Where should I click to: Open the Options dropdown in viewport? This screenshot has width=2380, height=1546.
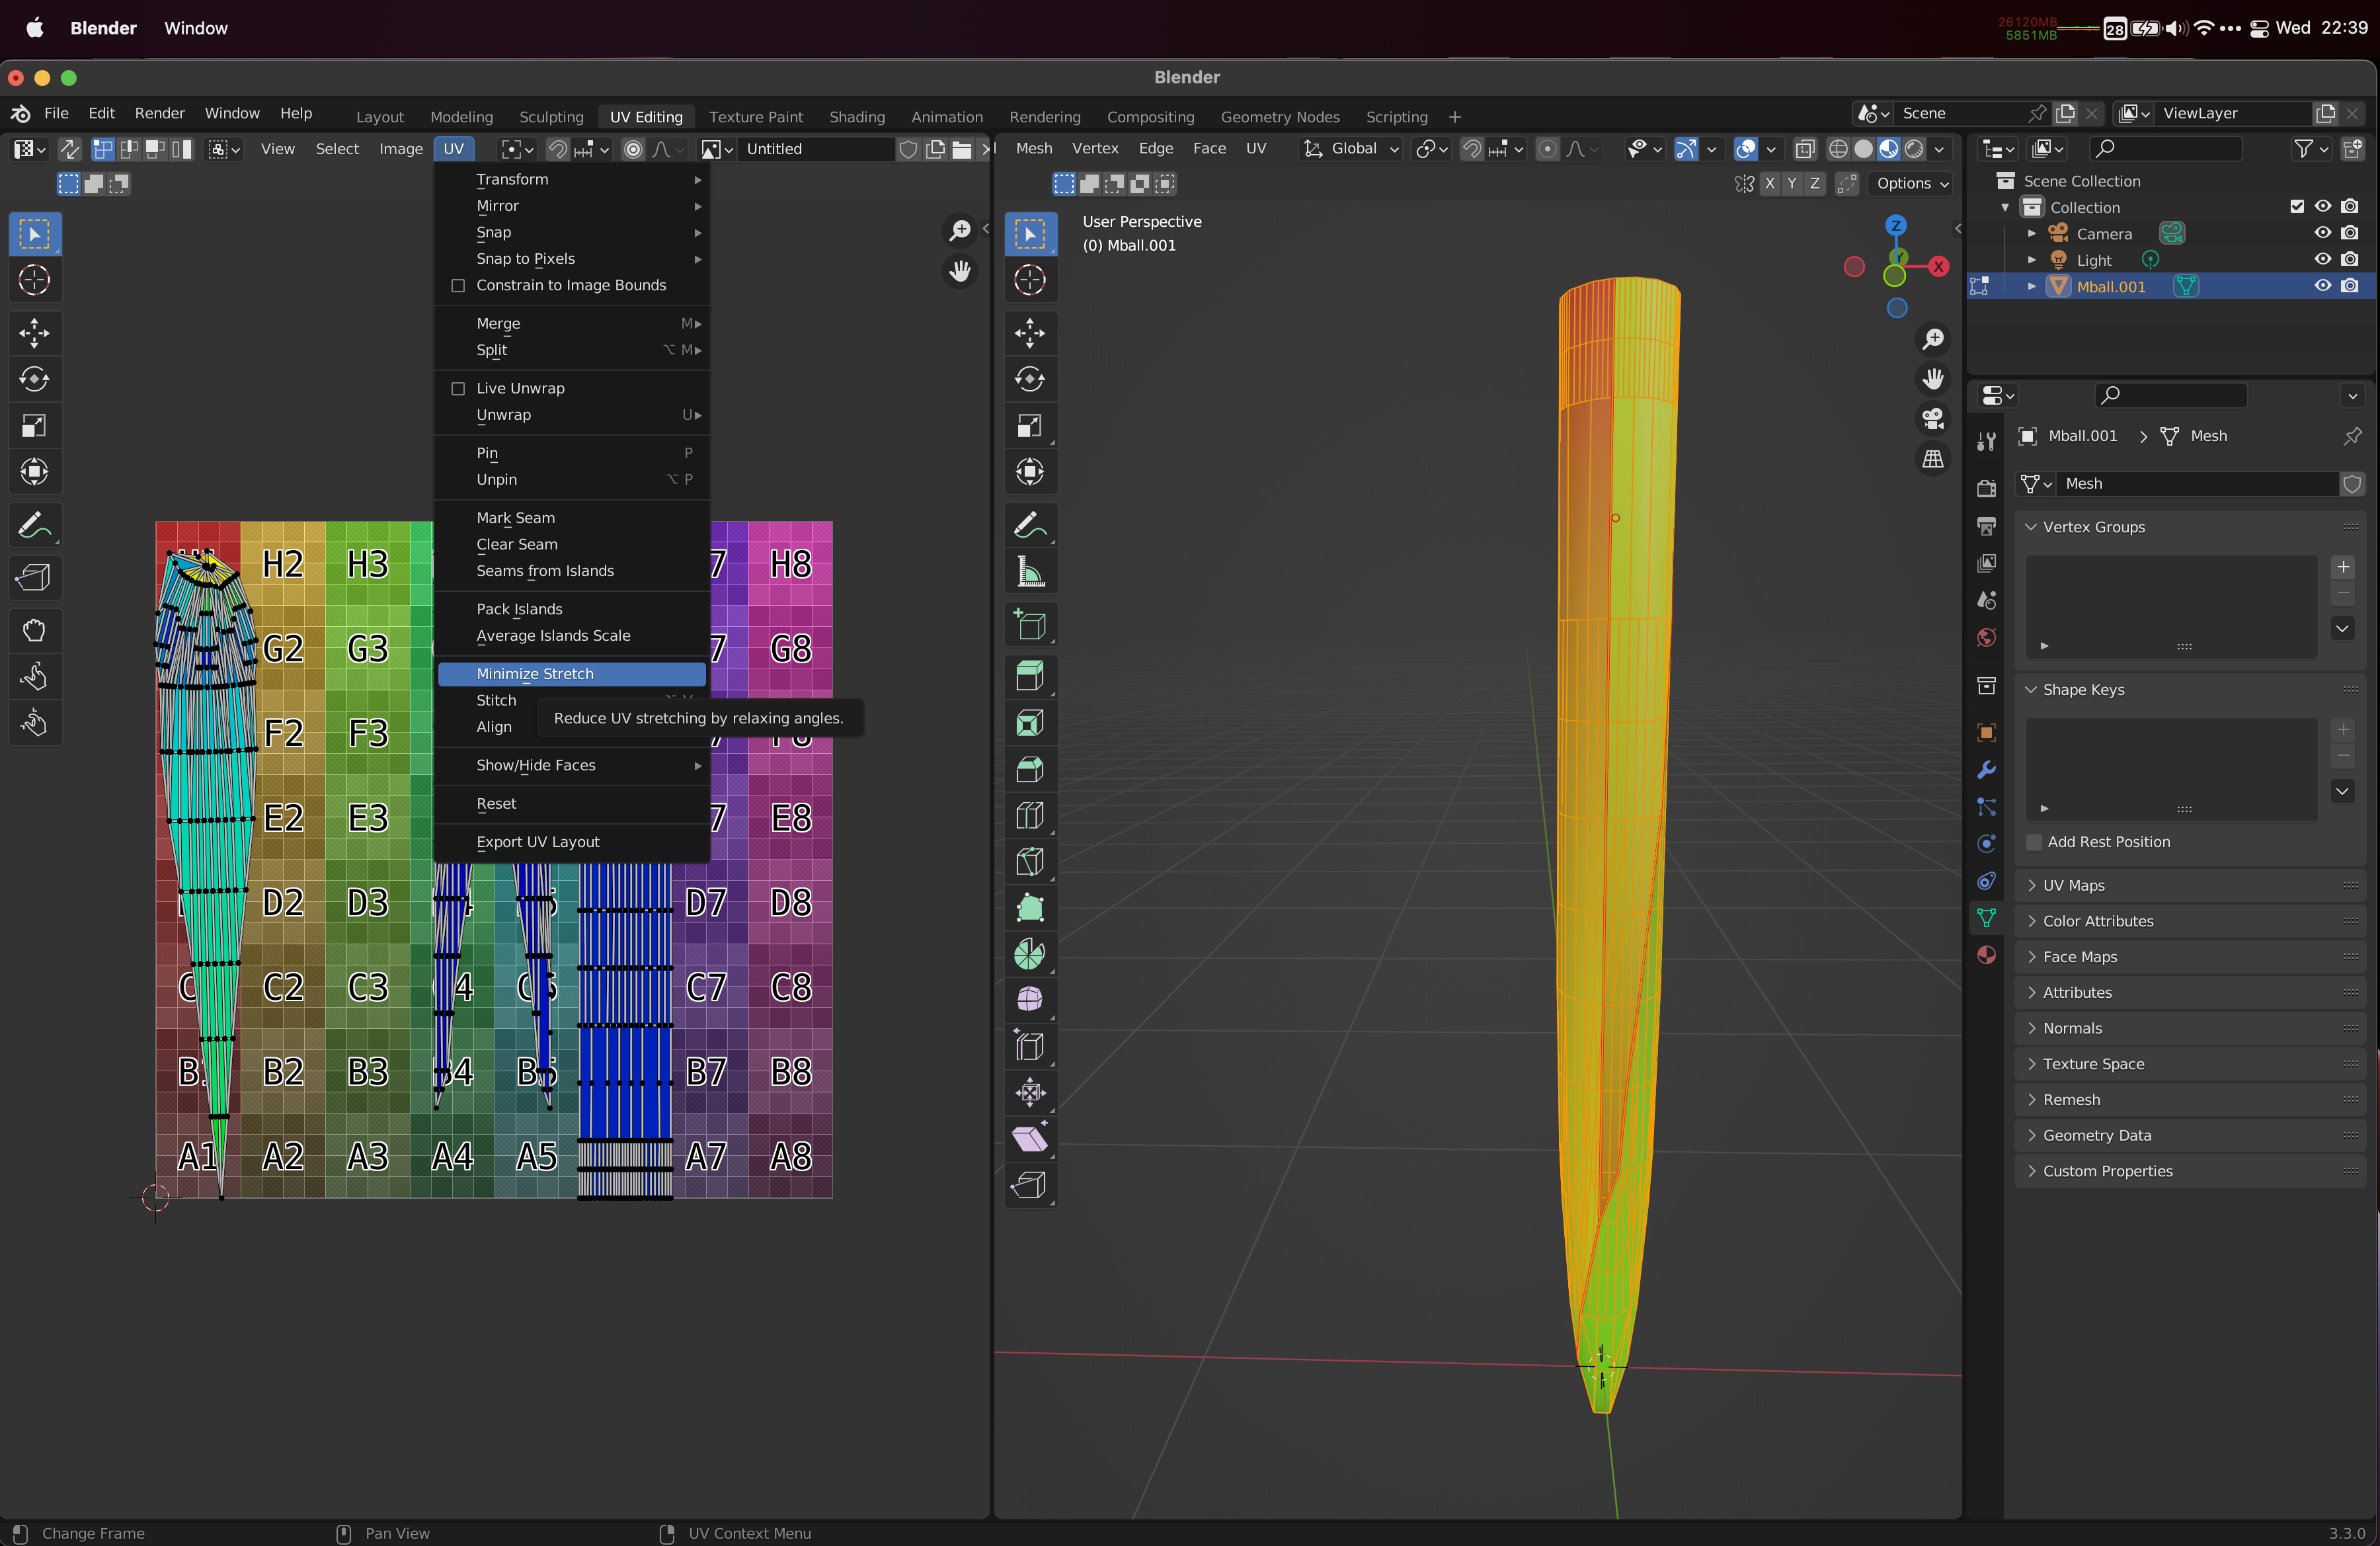point(1911,183)
